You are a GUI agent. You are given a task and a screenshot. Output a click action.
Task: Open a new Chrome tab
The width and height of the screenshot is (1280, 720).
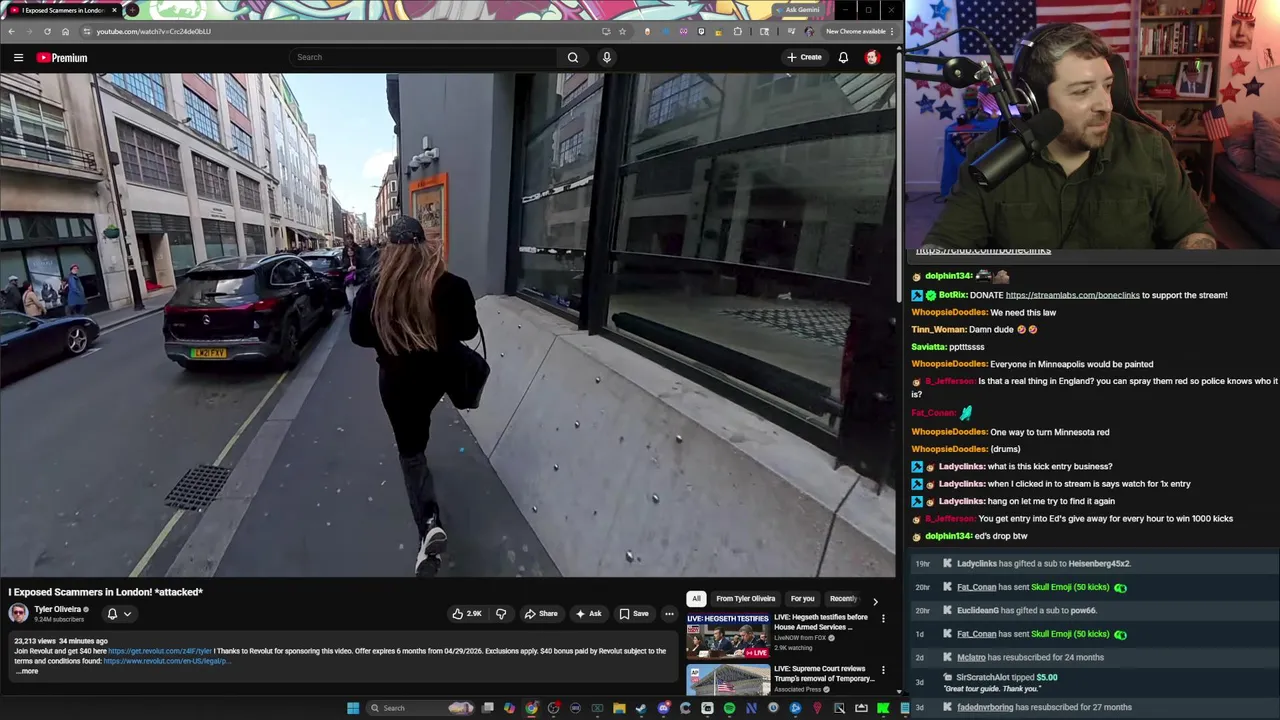click(x=132, y=10)
